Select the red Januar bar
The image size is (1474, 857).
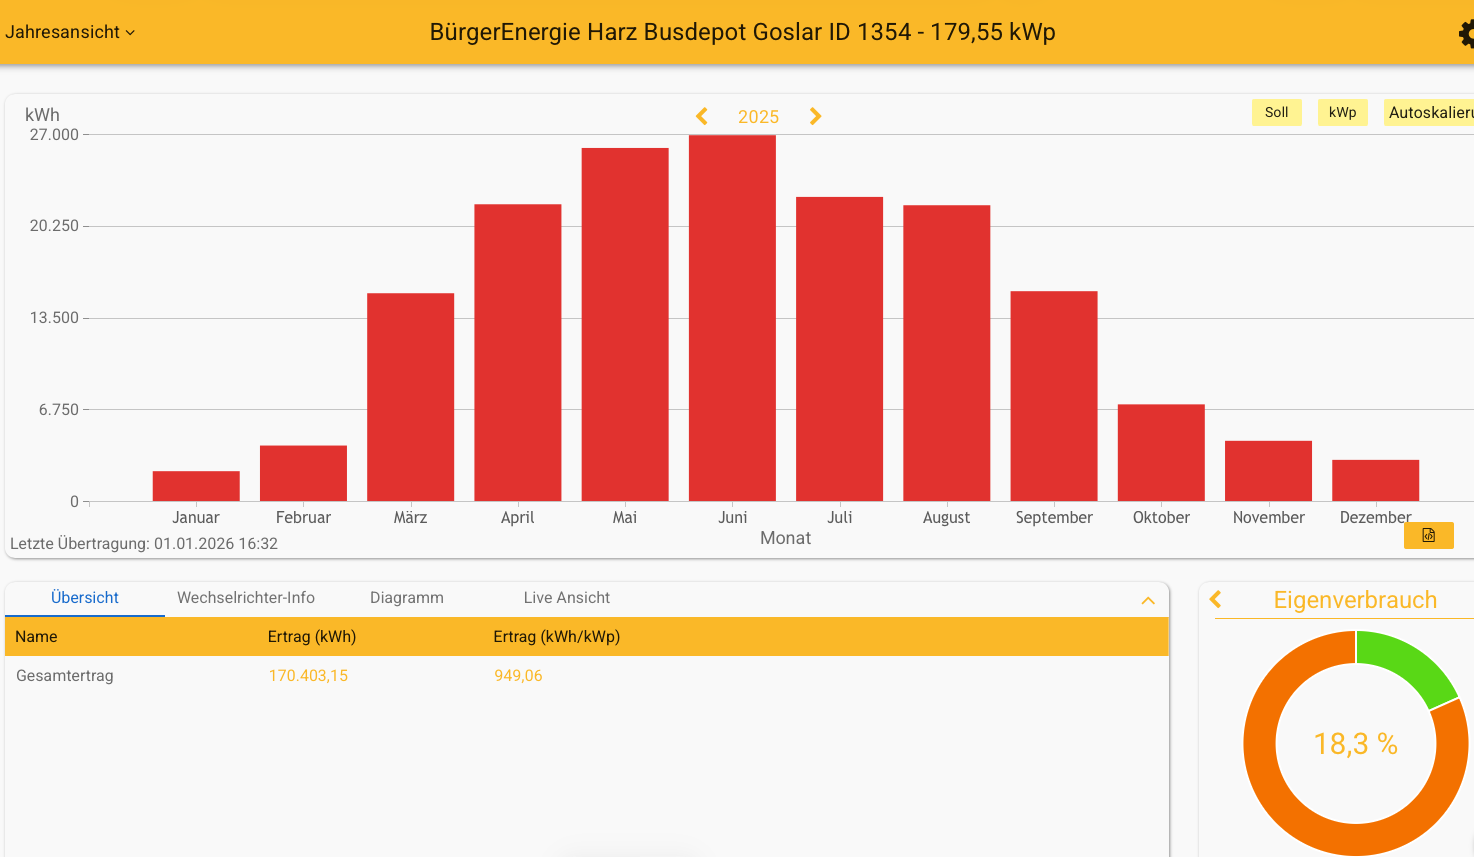[196, 486]
